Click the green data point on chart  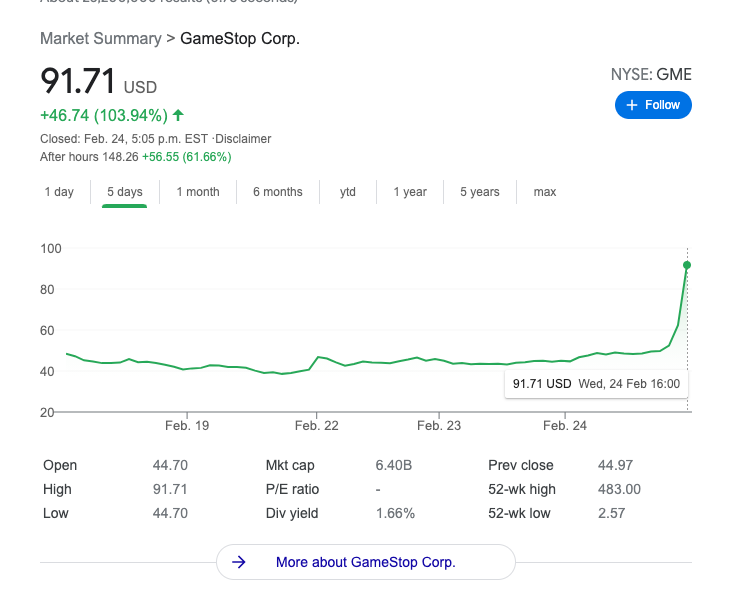pyautogui.click(x=687, y=265)
